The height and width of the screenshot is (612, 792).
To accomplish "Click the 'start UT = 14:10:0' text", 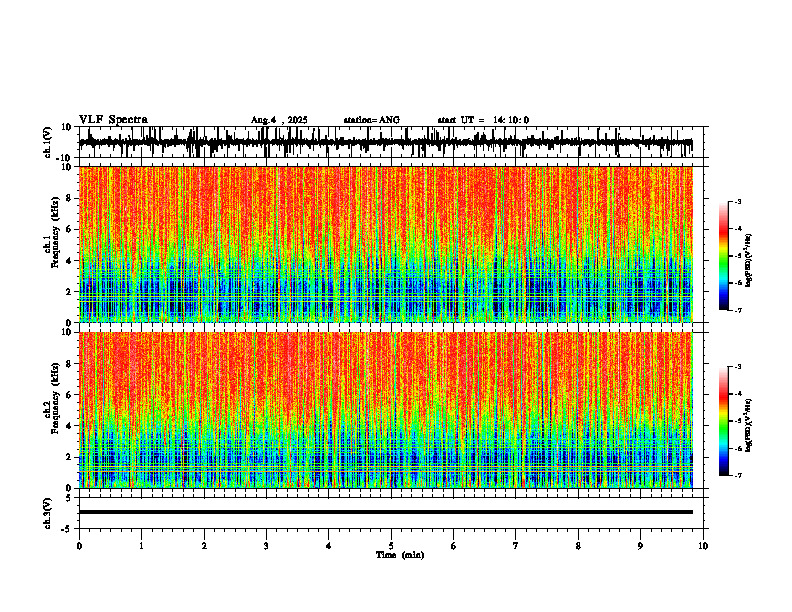I will click(x=483, y=120).
